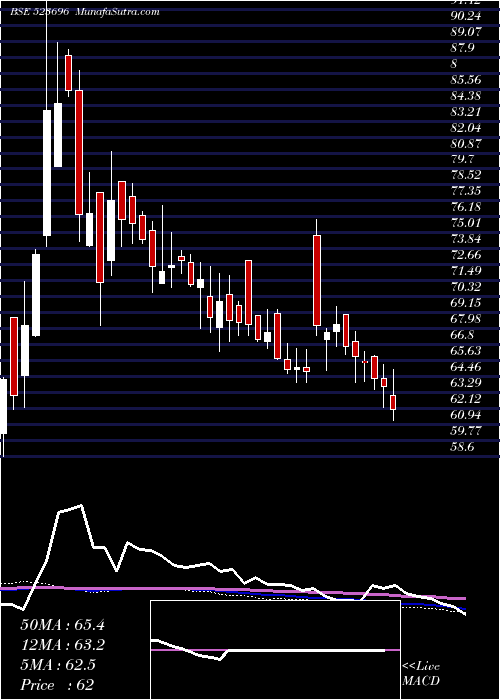The height and width of the screenshot is (700, 500).
Task: Select the 70.32 price axis label
Action: 466,287
